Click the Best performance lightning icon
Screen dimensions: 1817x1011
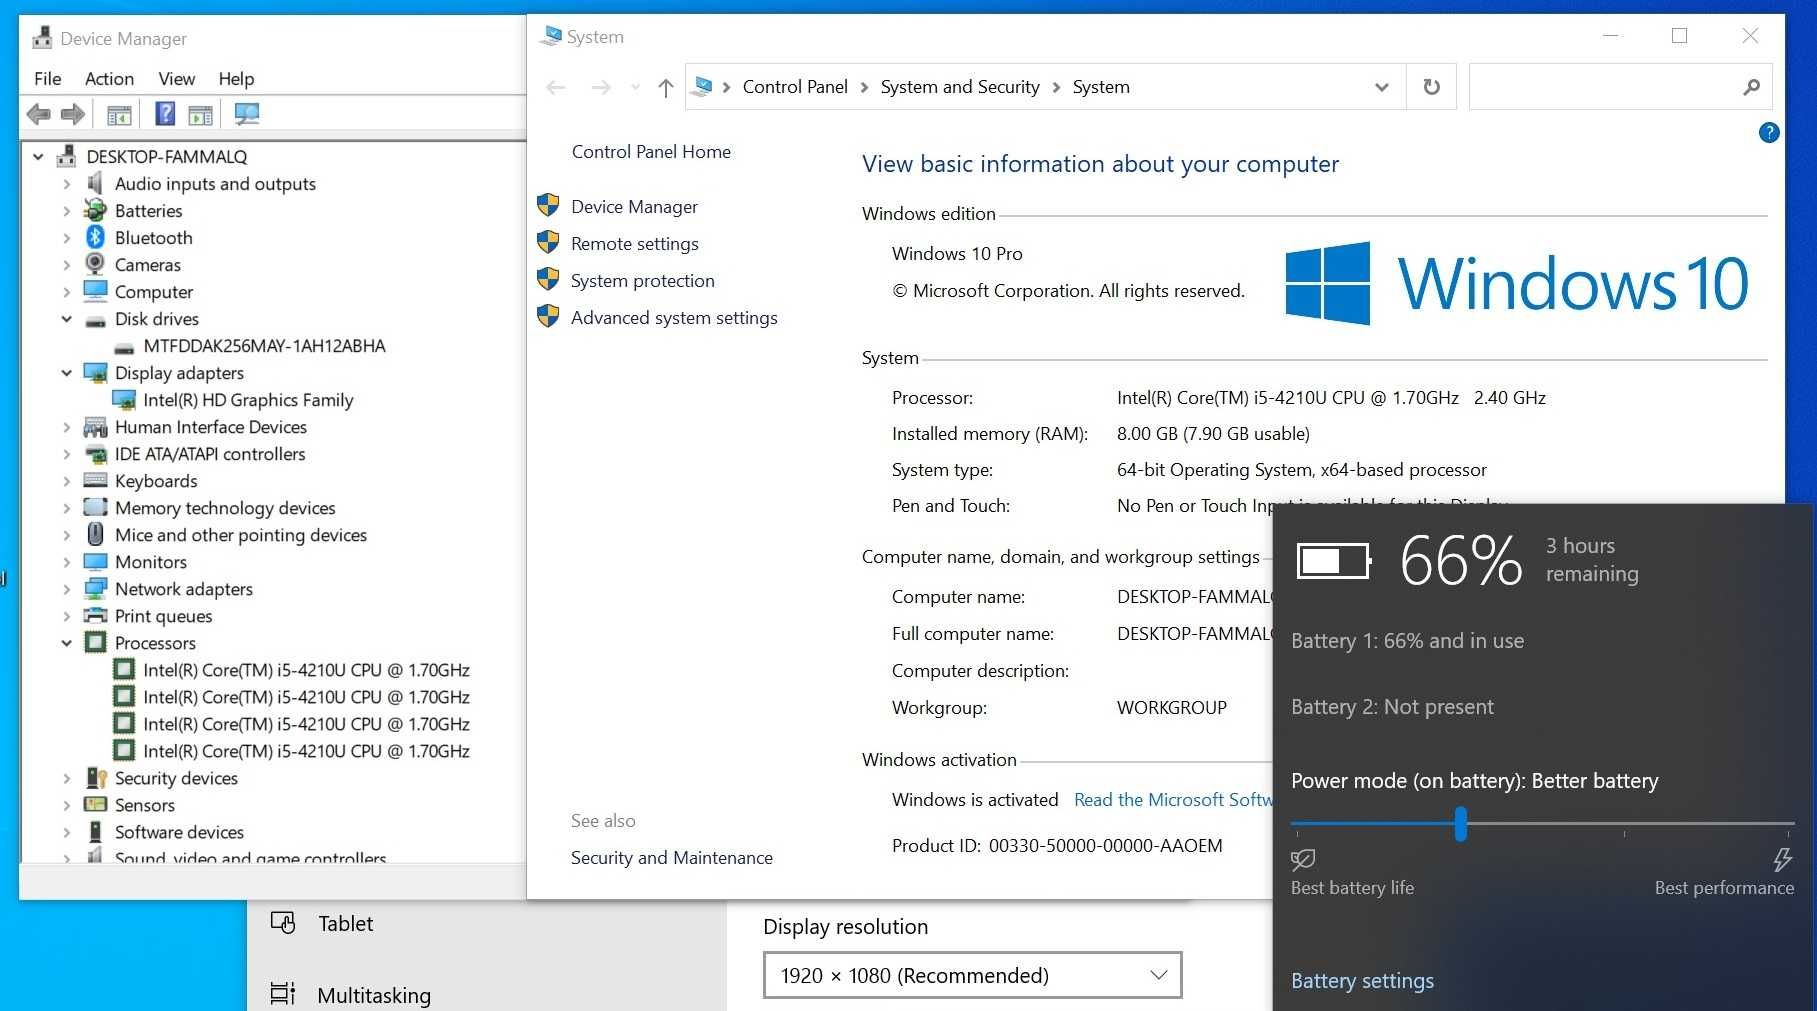coord(1782,859)
